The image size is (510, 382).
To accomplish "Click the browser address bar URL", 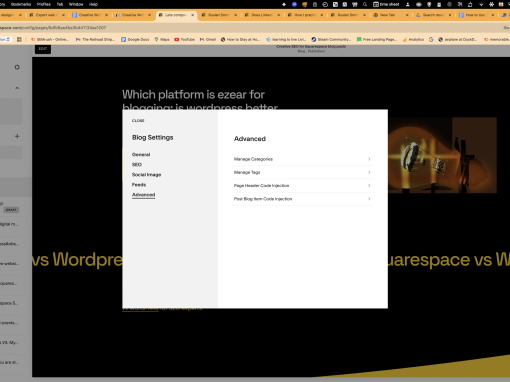I will click(53, 28).
